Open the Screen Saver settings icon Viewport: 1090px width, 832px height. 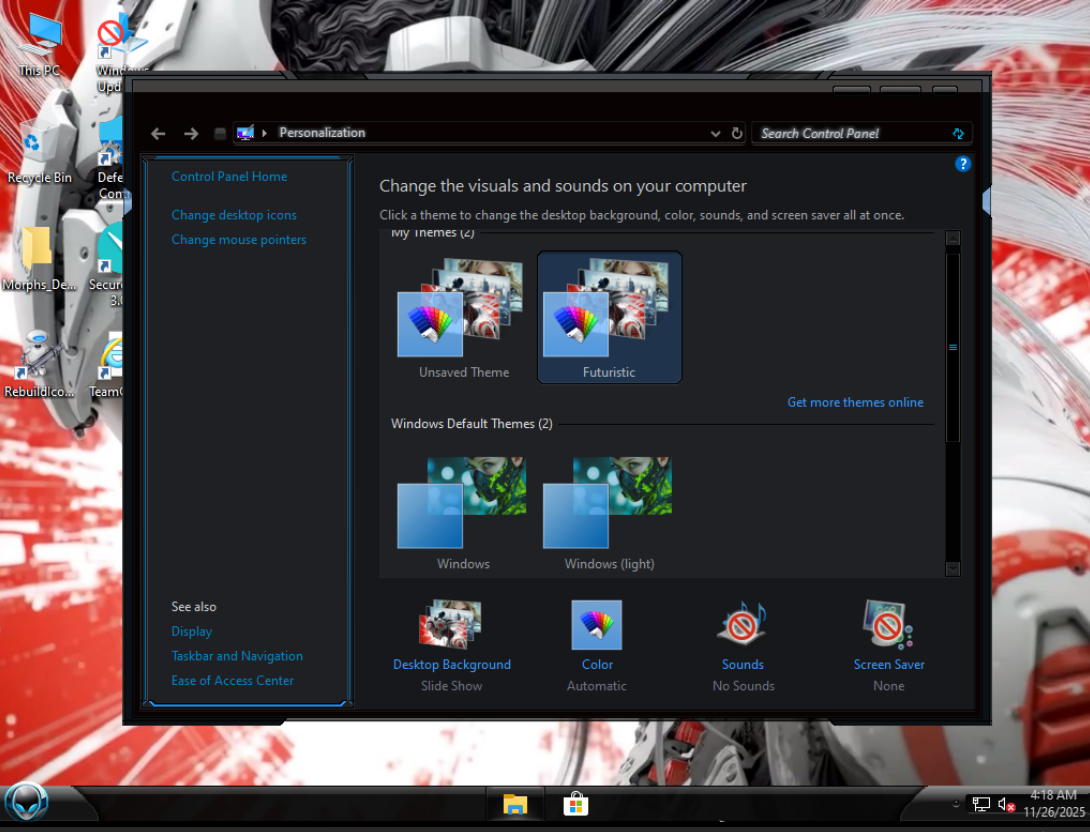coord(888,624)
